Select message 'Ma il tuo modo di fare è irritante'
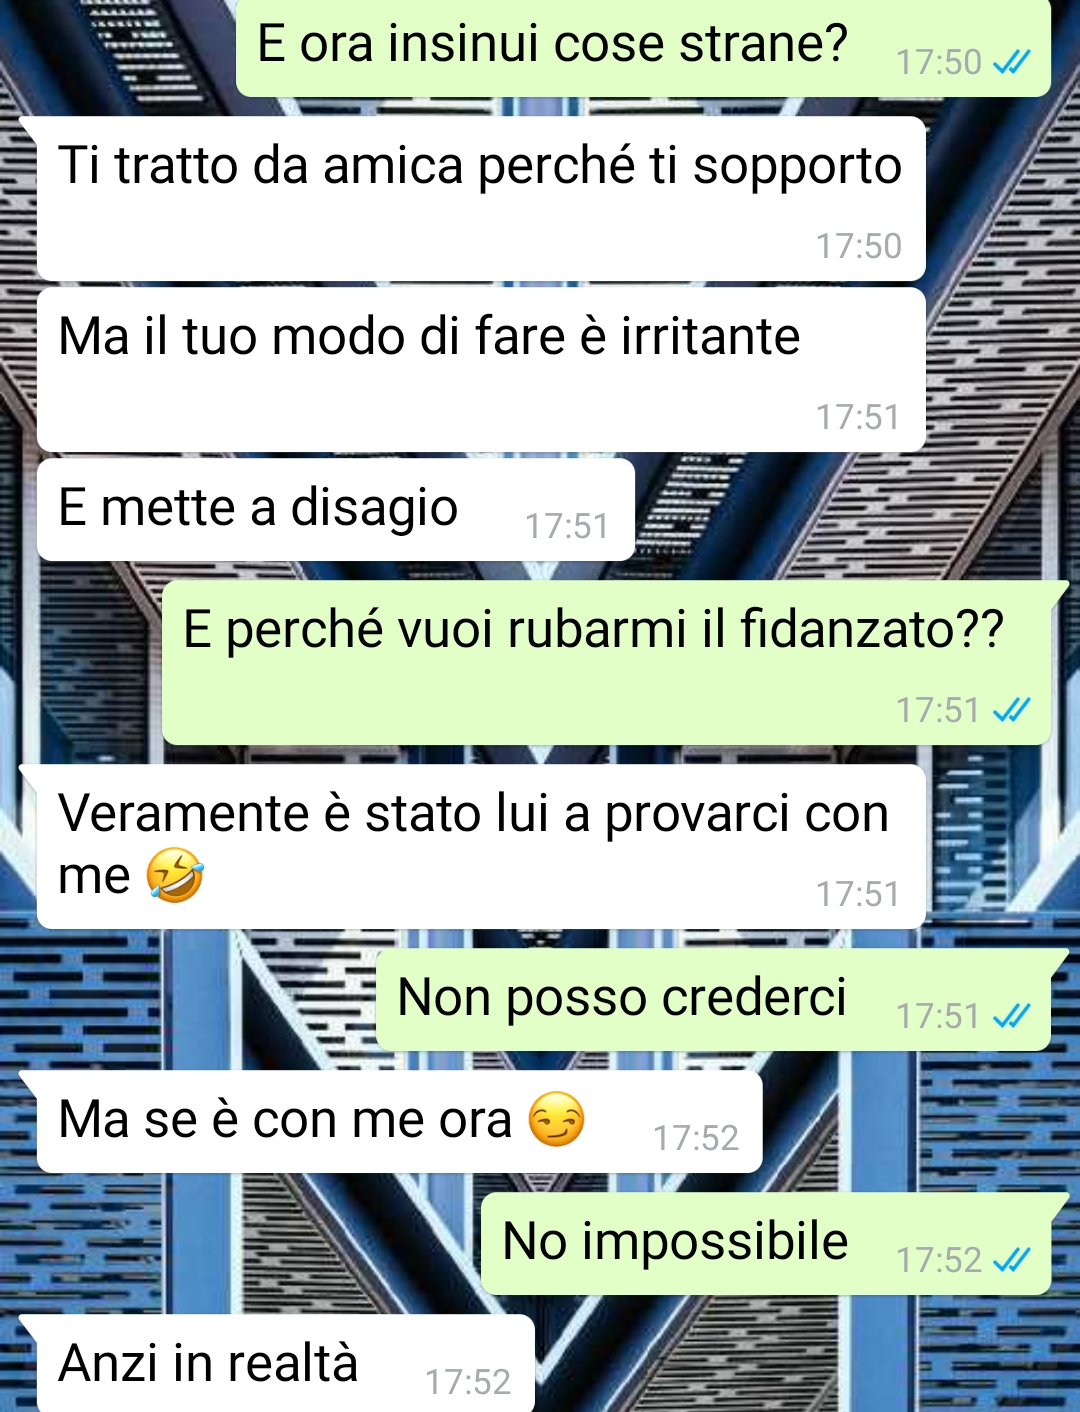Viewport: 1080px width, 1412px height. click(481, 370)
